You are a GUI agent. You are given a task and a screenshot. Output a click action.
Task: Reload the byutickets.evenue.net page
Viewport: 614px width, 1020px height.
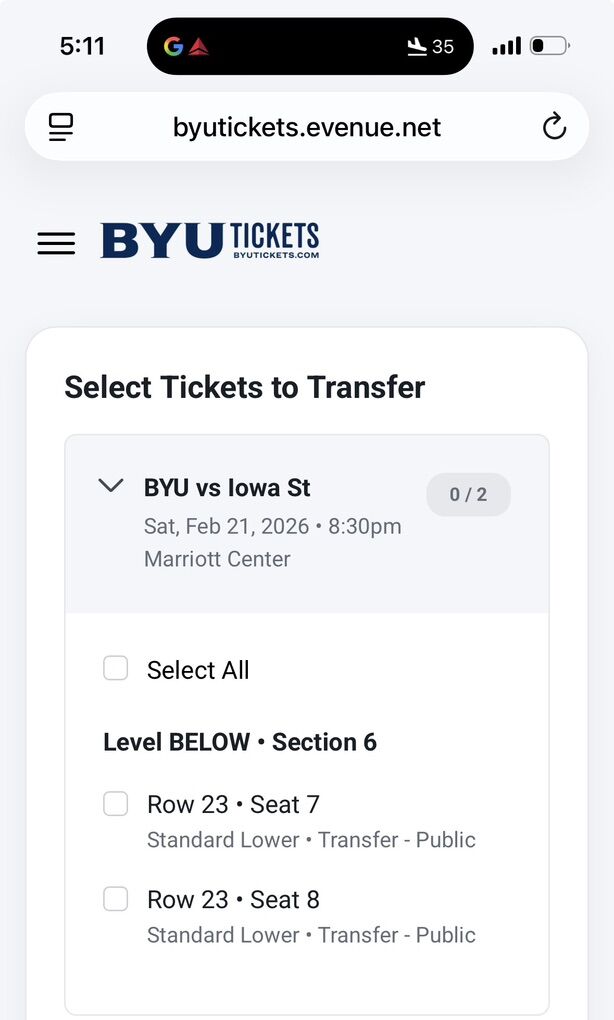pos(553,127)
